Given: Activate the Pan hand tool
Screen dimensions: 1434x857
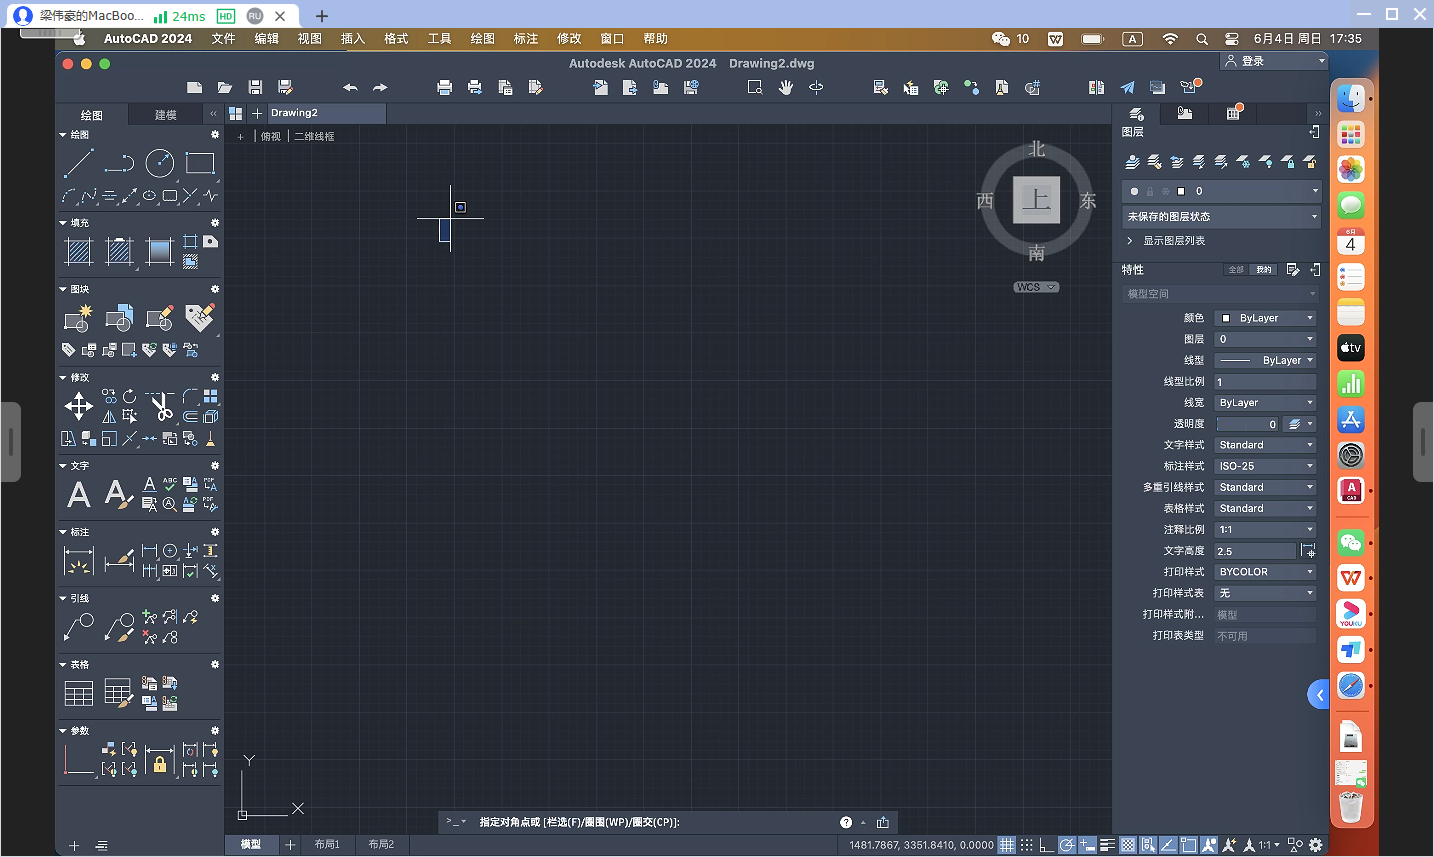Looking at the screenshot, I should (786, 88).
